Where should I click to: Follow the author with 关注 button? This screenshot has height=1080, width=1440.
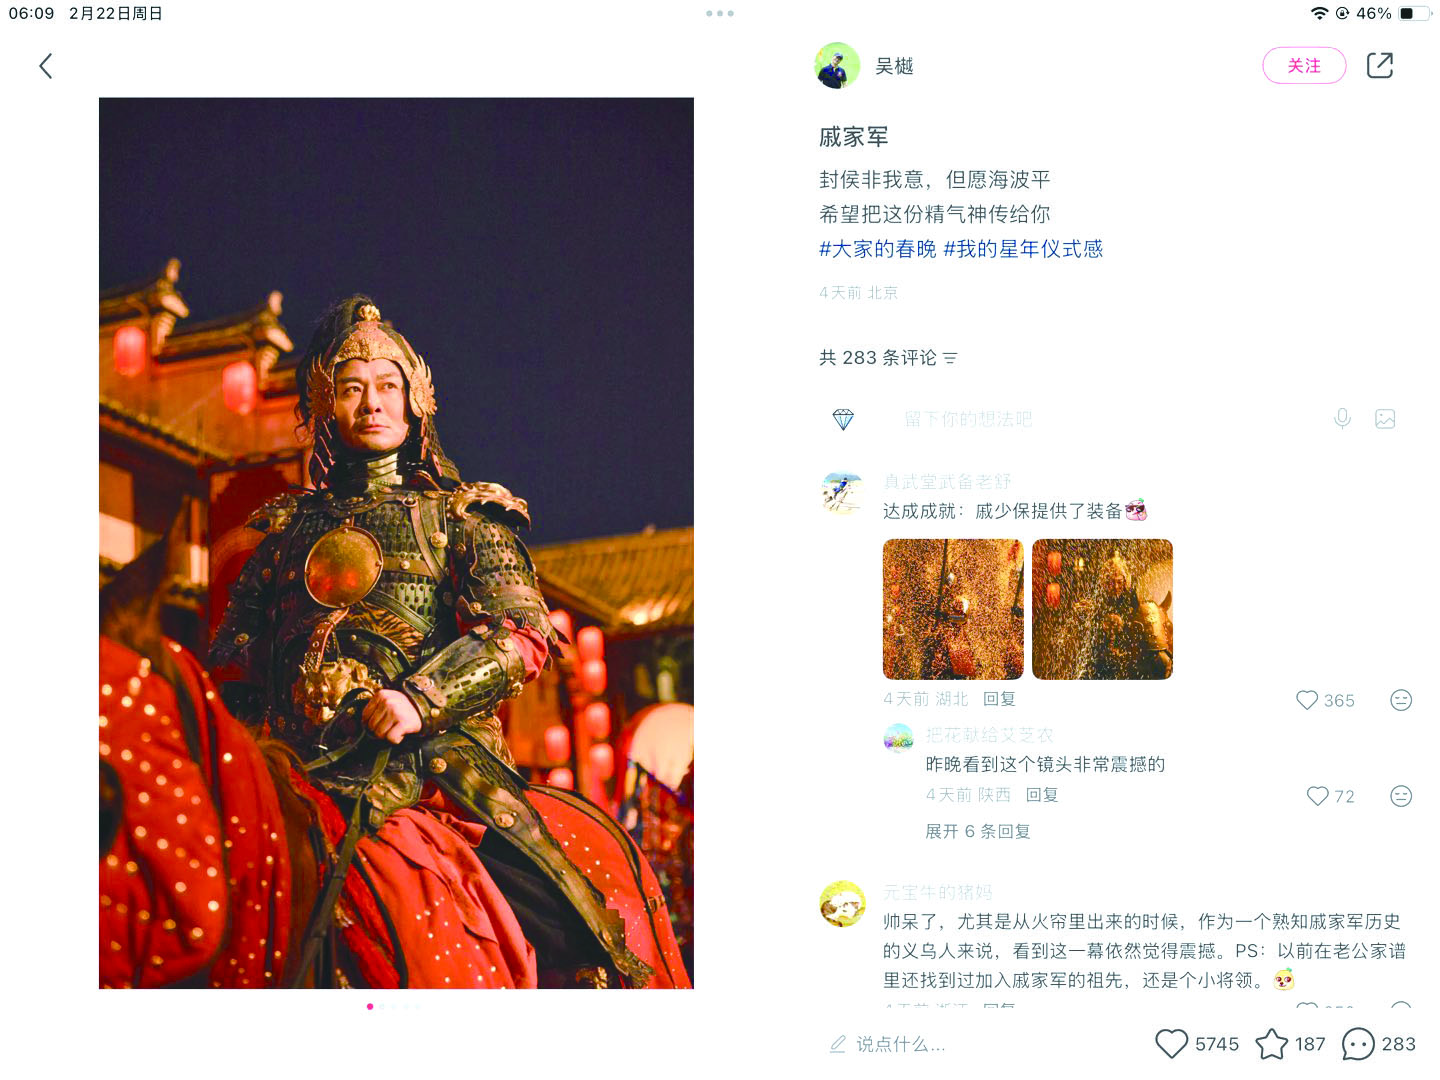[x=1304, y=65]
